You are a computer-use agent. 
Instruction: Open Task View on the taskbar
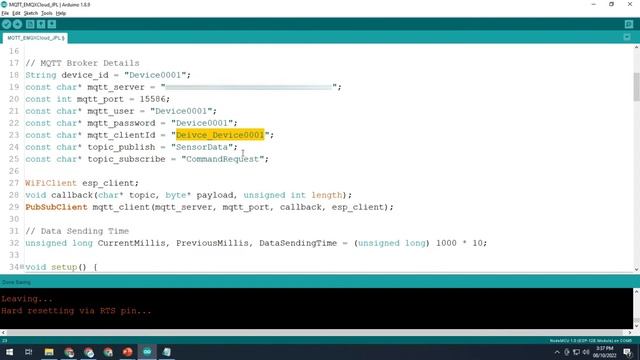coord(29,352)
